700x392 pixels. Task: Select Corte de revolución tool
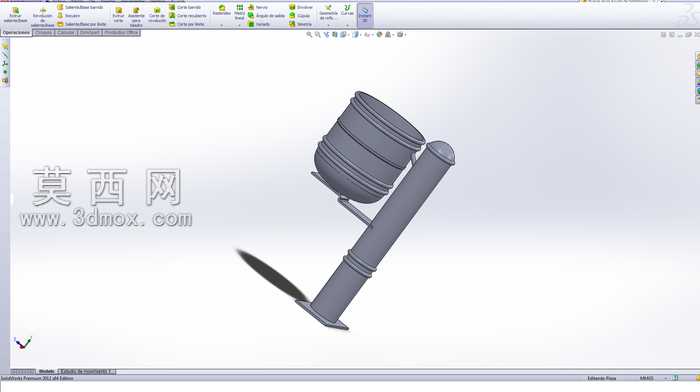tap(157, 15)
